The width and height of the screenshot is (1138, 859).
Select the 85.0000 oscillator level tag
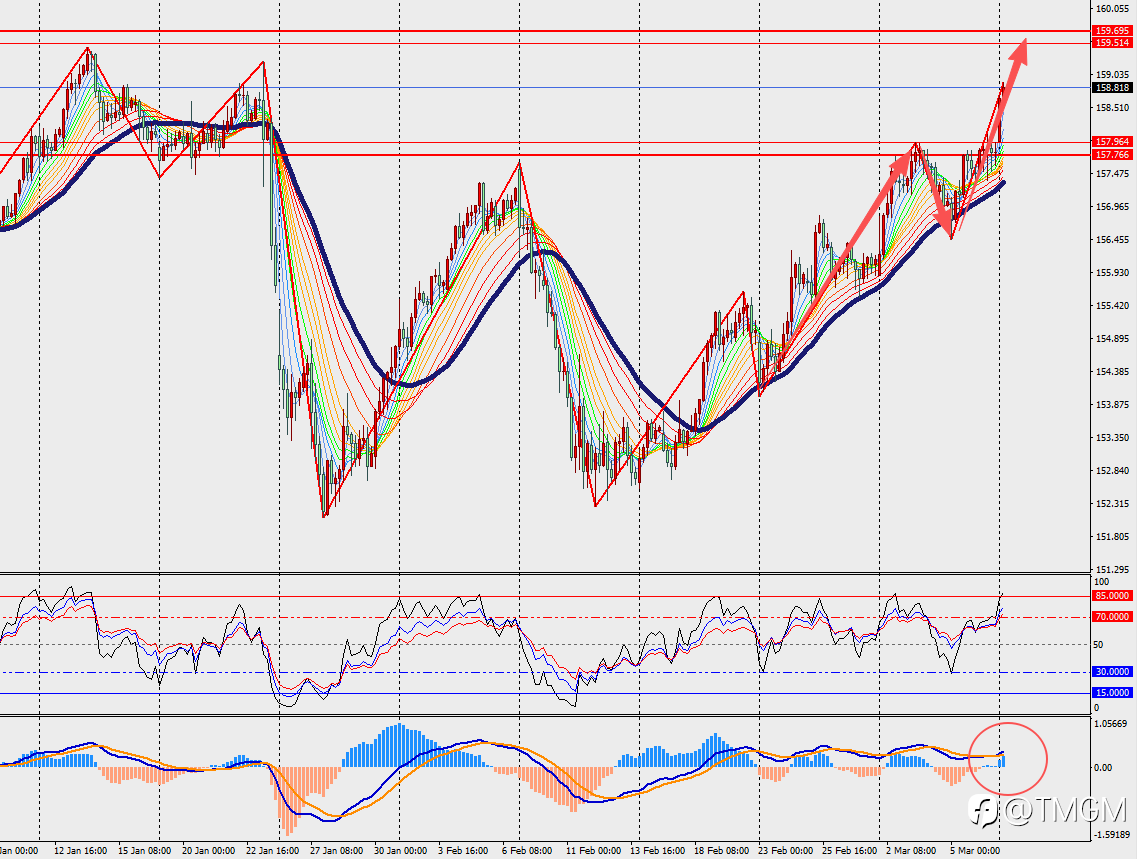click(1112, 596)
